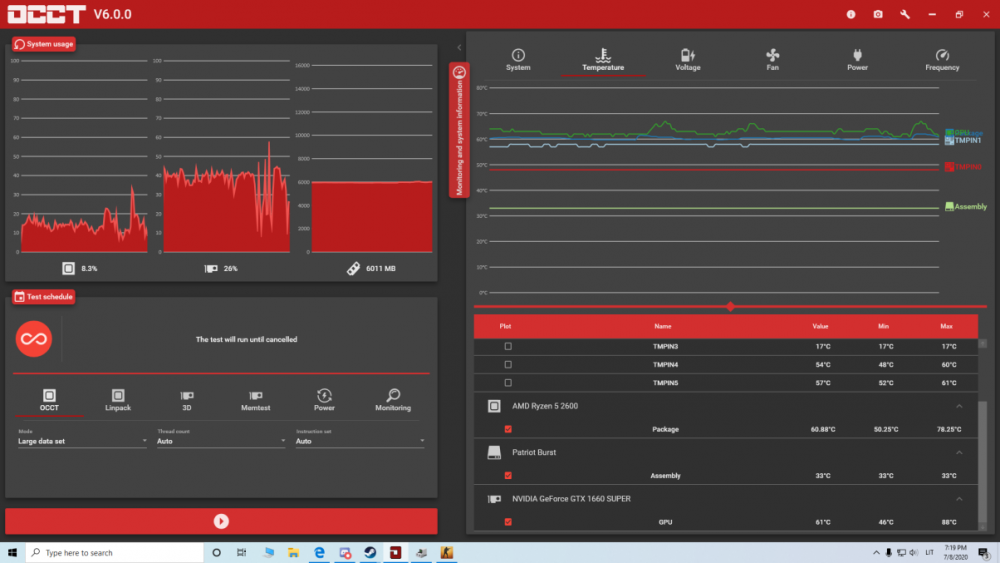Screen dimensions: 1000x563
Task: Click the Monitoring and system information side button
Action: pyautogui.click(x=459, y=130)
